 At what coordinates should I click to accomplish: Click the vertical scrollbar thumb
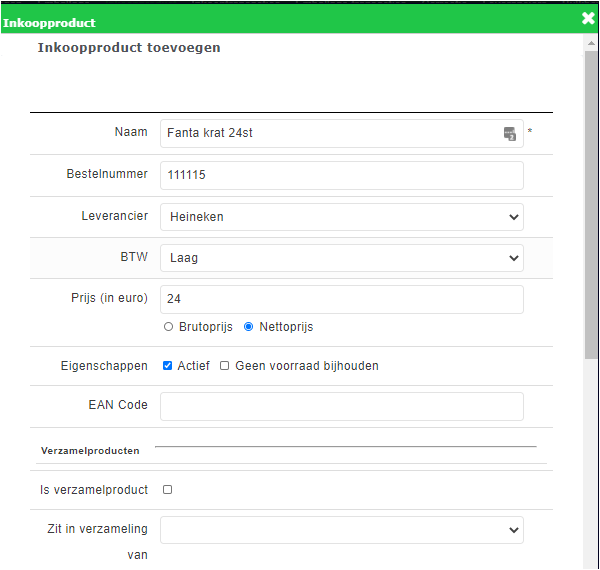click(x=591, y=200)
